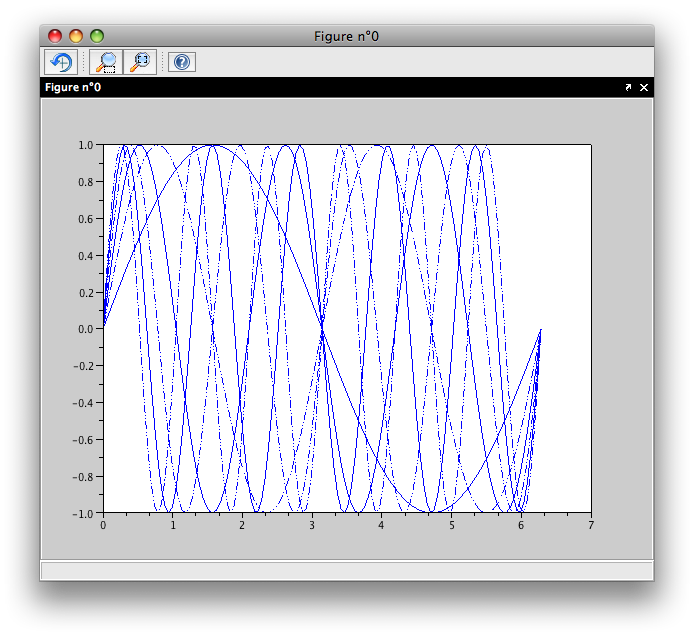Screen dimensions: 694x636
Task: Click the x-axis tick label 7
Action: pos(591,525)
